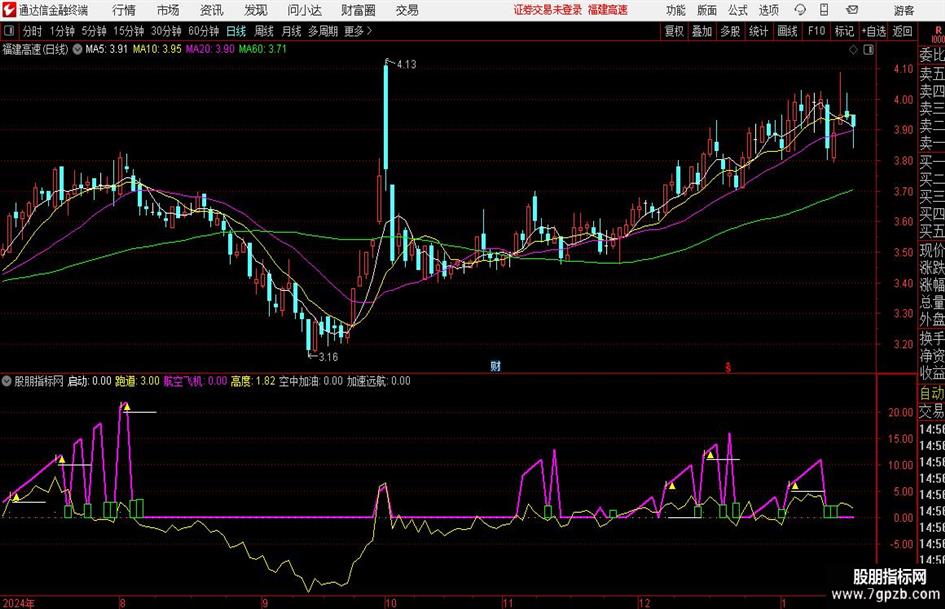Open the 财富圈 menu

click(x=358, y=10)
